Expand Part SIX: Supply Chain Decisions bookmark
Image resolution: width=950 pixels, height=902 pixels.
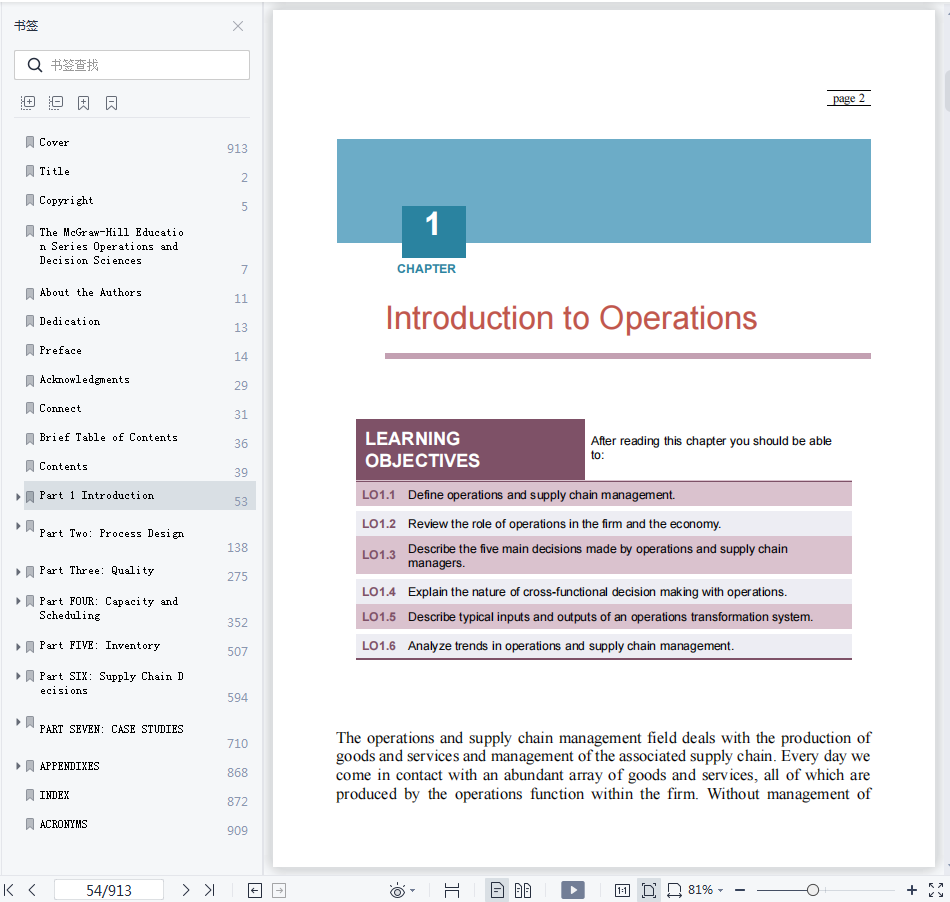click(x=18, y=675)
